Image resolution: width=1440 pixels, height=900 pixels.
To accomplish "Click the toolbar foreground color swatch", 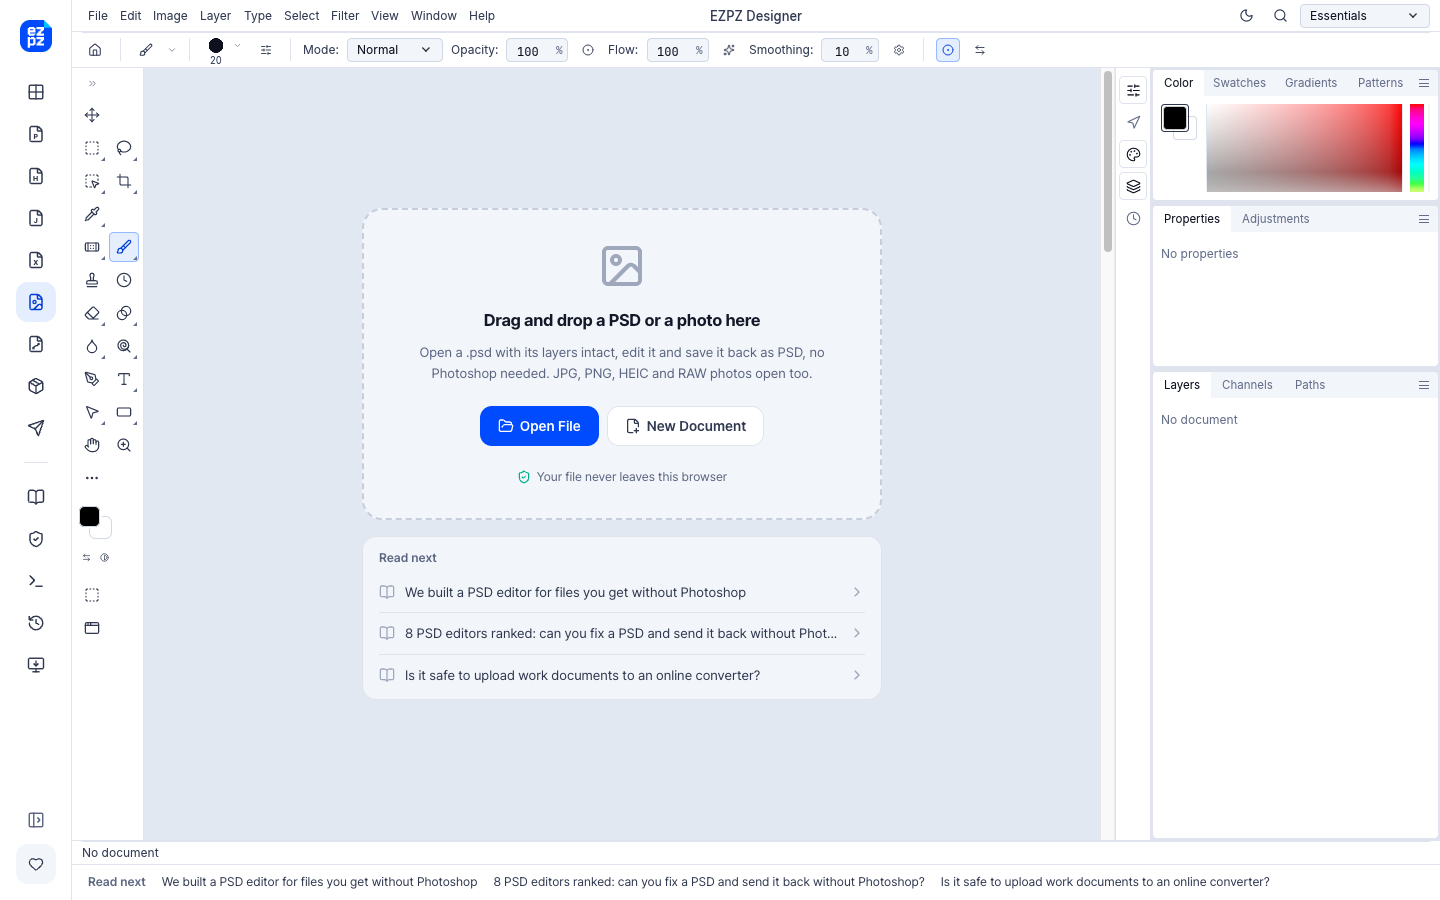I will click(89, 516).
